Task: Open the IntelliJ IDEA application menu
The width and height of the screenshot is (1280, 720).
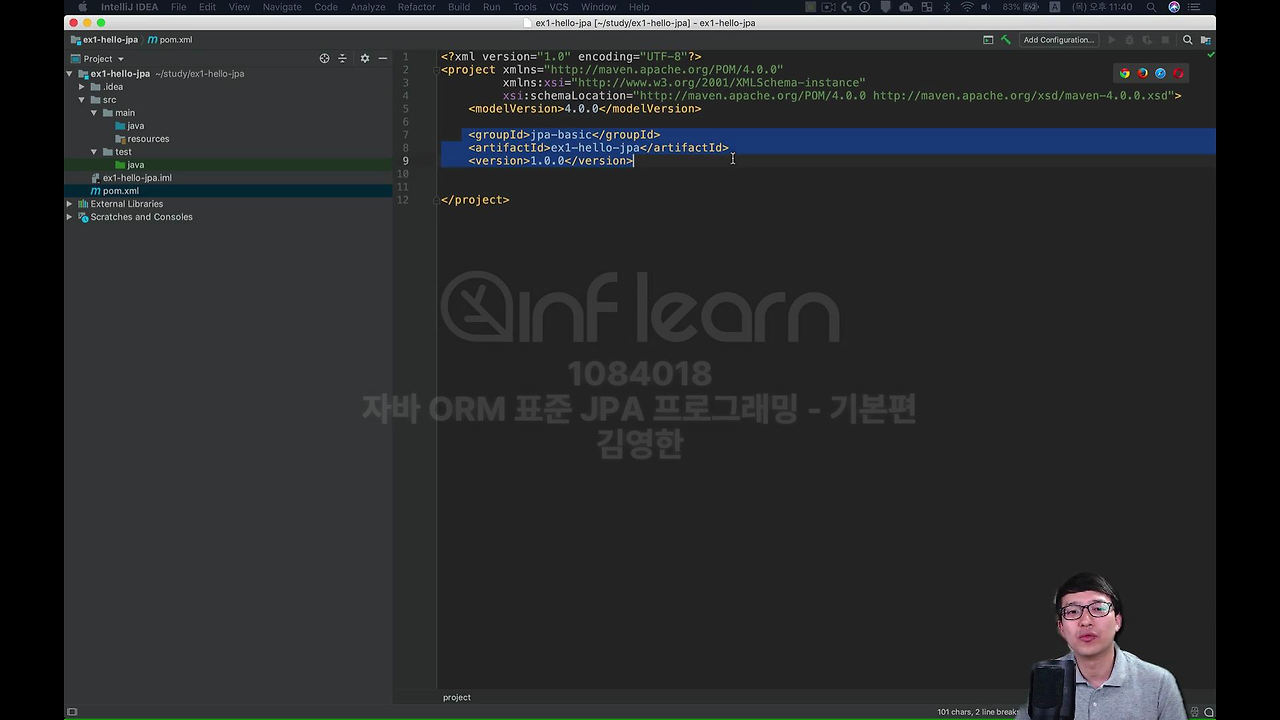Action: 129,7
